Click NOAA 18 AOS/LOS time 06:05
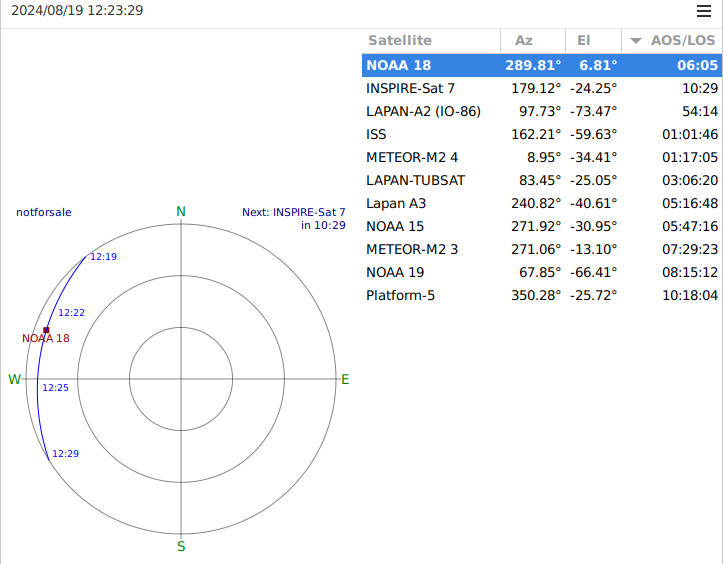This screenshot has width=723, height=564. (697, 65)
